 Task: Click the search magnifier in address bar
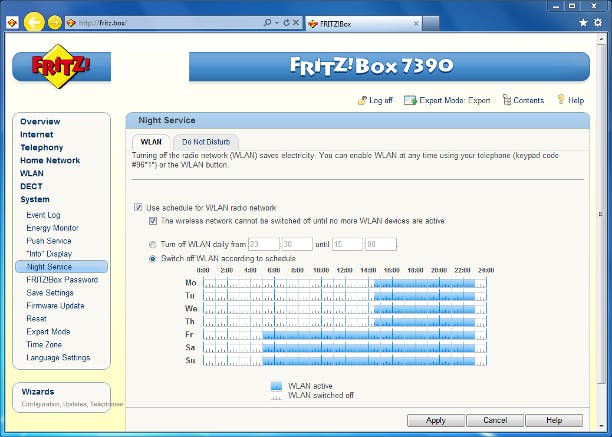pos(267,23)
